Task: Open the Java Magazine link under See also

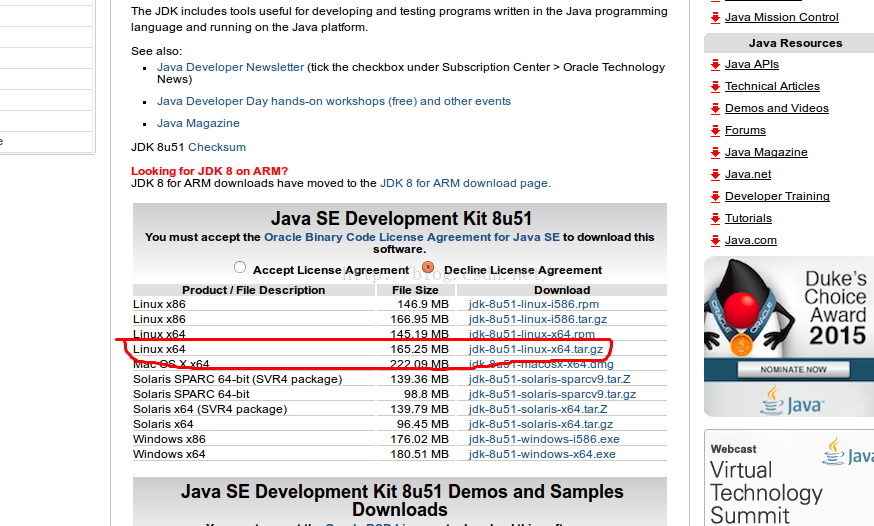Action: 198,123
